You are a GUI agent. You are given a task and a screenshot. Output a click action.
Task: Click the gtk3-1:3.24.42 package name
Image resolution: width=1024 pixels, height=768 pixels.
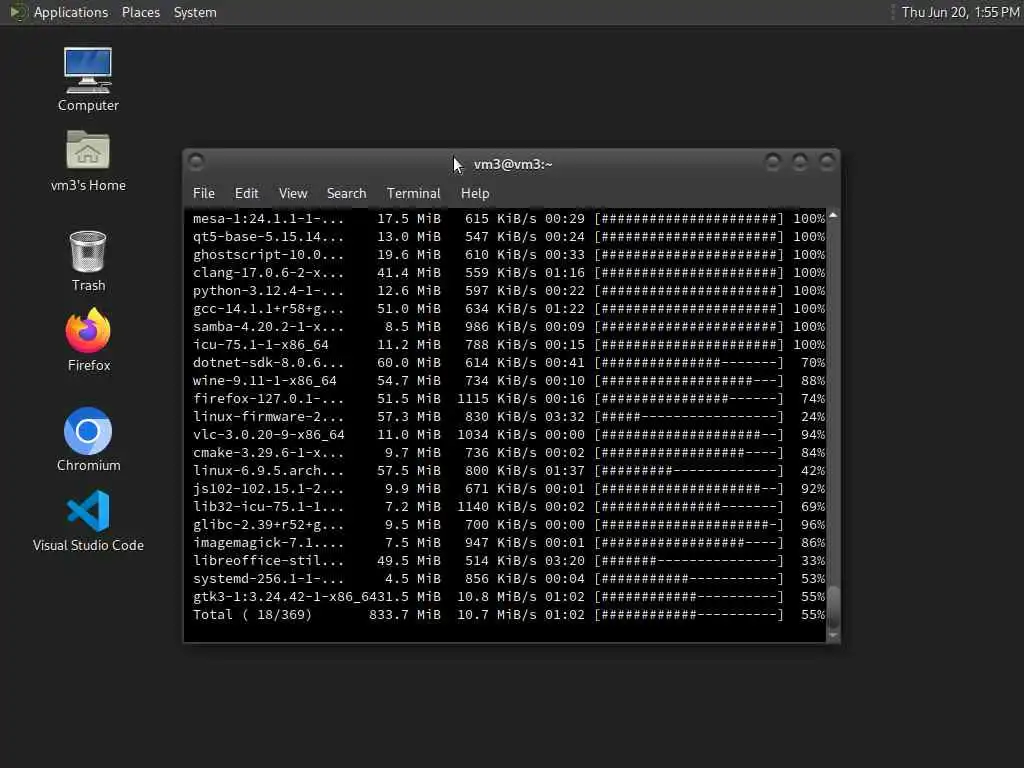coord(284,597)
